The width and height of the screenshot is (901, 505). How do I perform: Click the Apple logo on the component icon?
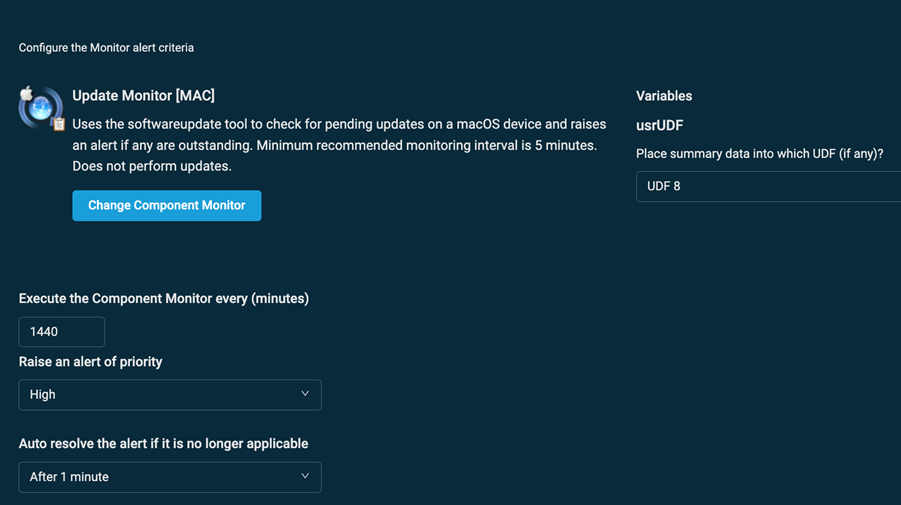click(27, 94)
